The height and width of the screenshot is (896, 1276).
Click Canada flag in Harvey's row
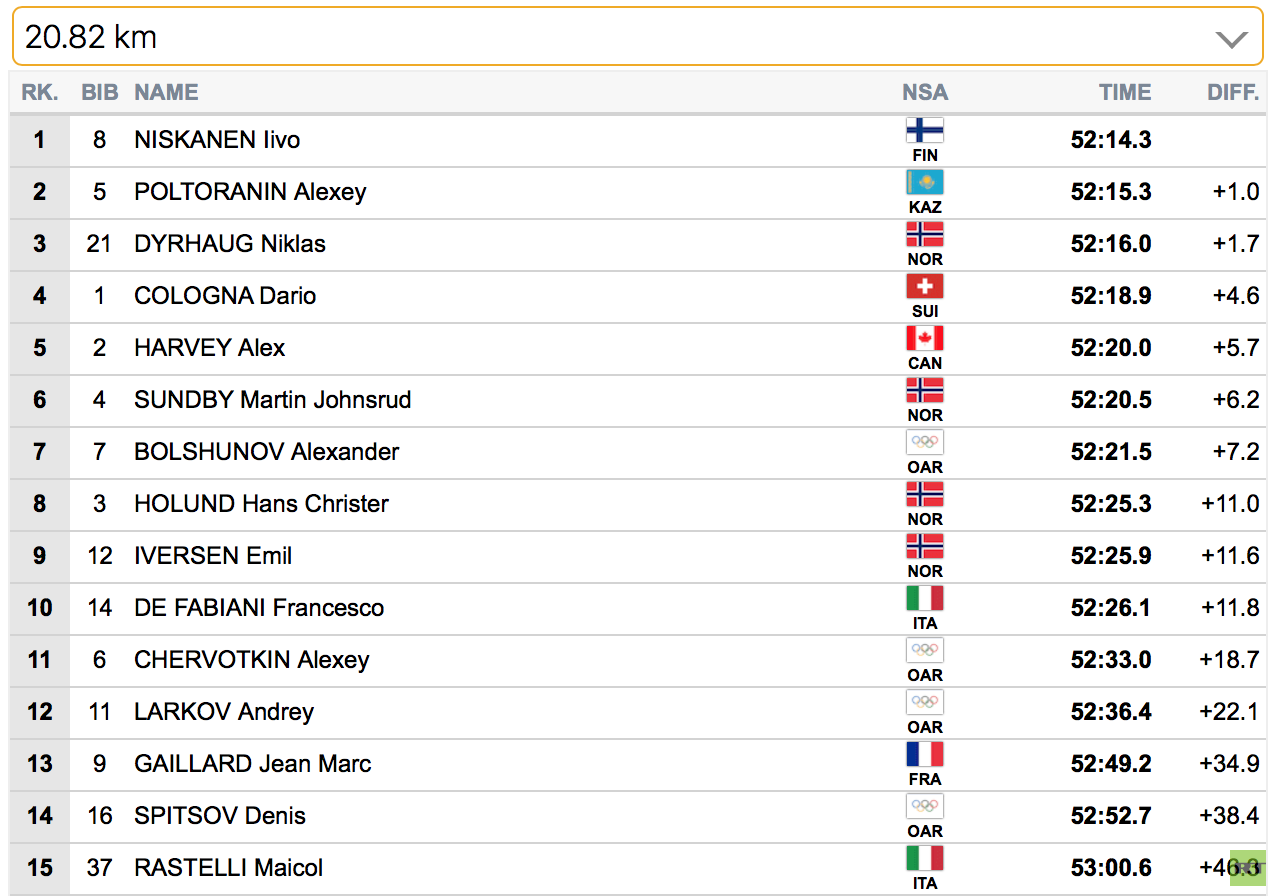click(x=925, y=339)
